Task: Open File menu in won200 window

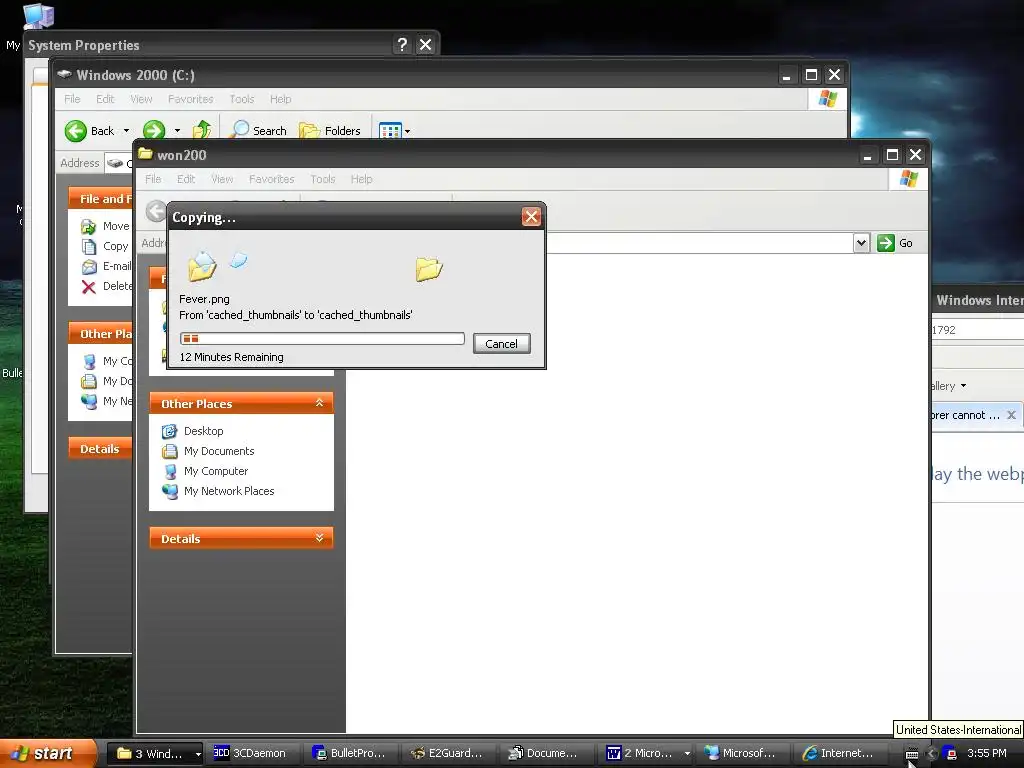Action: (x=153, y=179)
